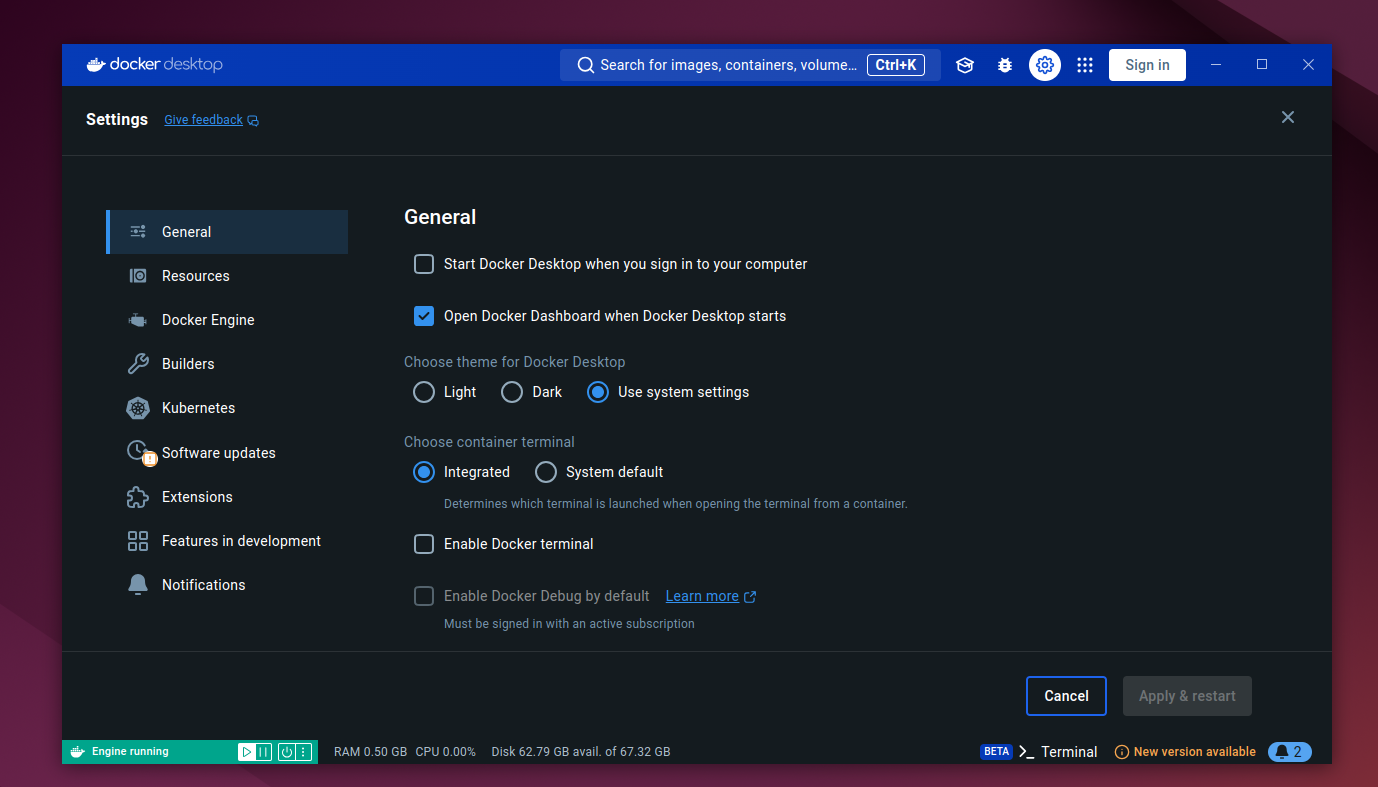Select System default container terminal option
Image resolution: width=1378 pixels, height=787 pixels.
pyautogui.click(x=546, y=472)
